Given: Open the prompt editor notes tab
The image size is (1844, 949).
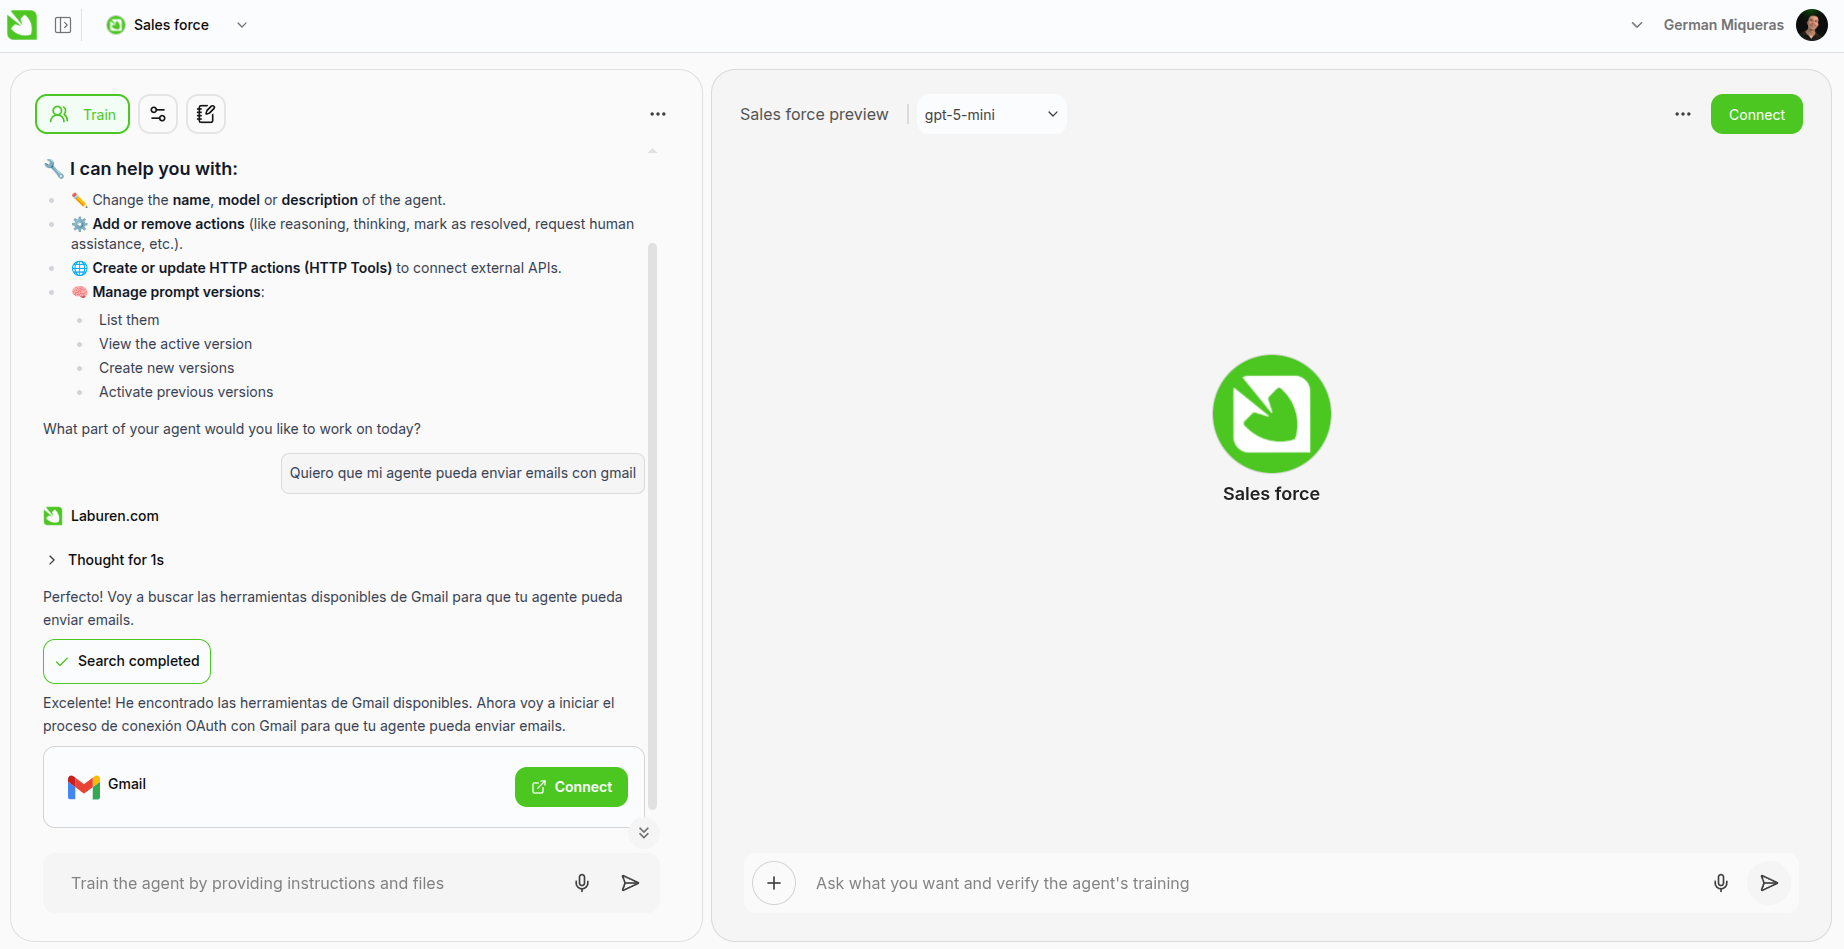Looking at the screenshot, I should point(206,114).
